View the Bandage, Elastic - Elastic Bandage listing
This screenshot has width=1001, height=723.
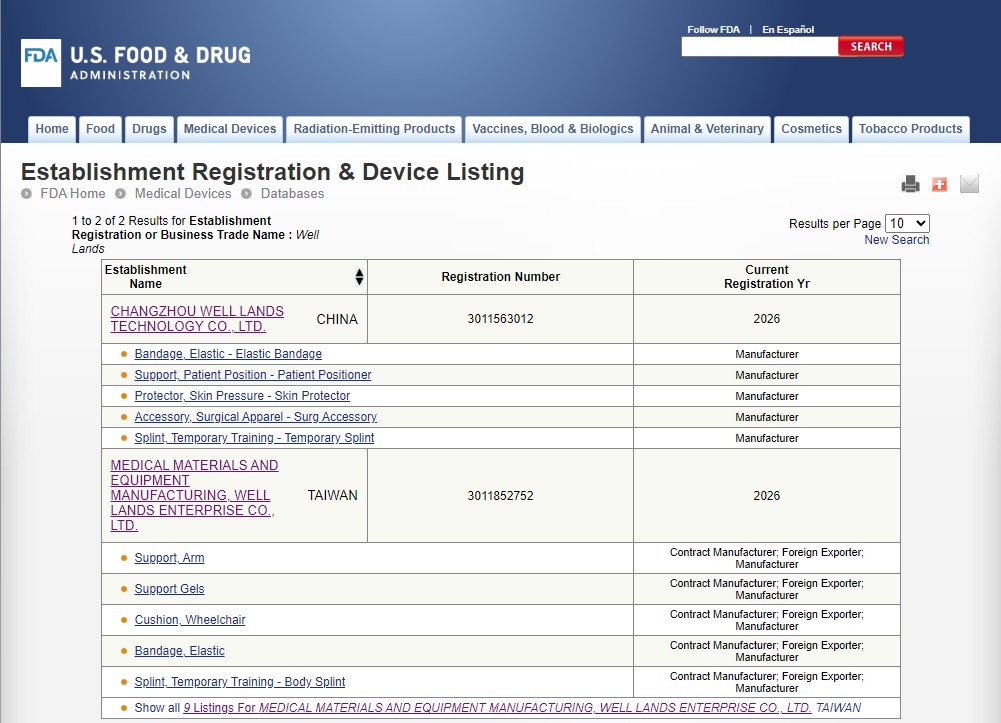click(227, 354)
